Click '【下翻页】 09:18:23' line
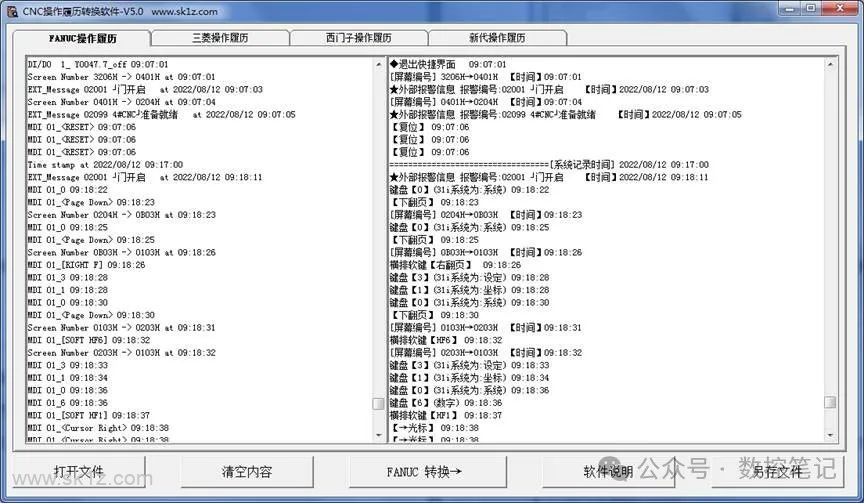The image size is (864, 503). (434, 202)
